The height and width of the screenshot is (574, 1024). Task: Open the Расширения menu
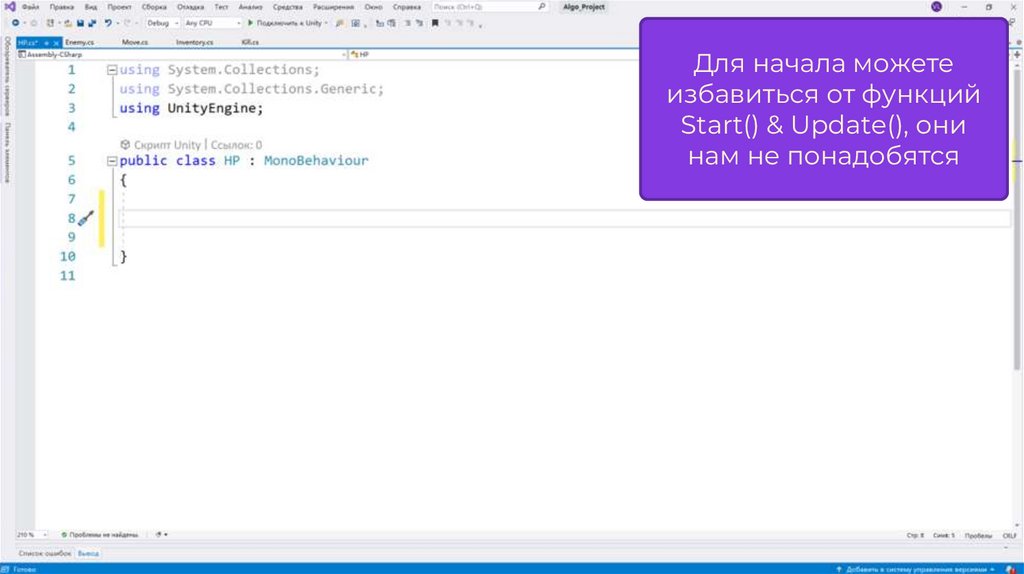coord(333,7)
